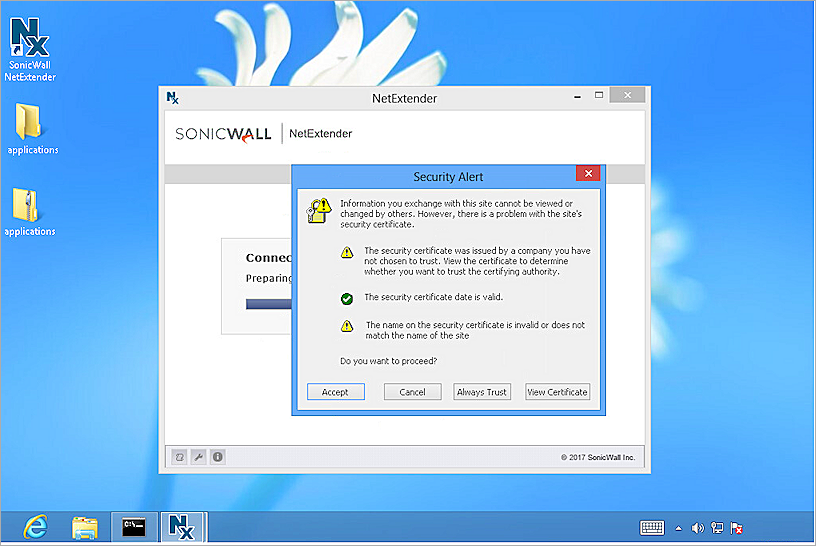Viewport: 816px width, 546px height.
Task: Minimize the NetExtender window
Action: 577,96
